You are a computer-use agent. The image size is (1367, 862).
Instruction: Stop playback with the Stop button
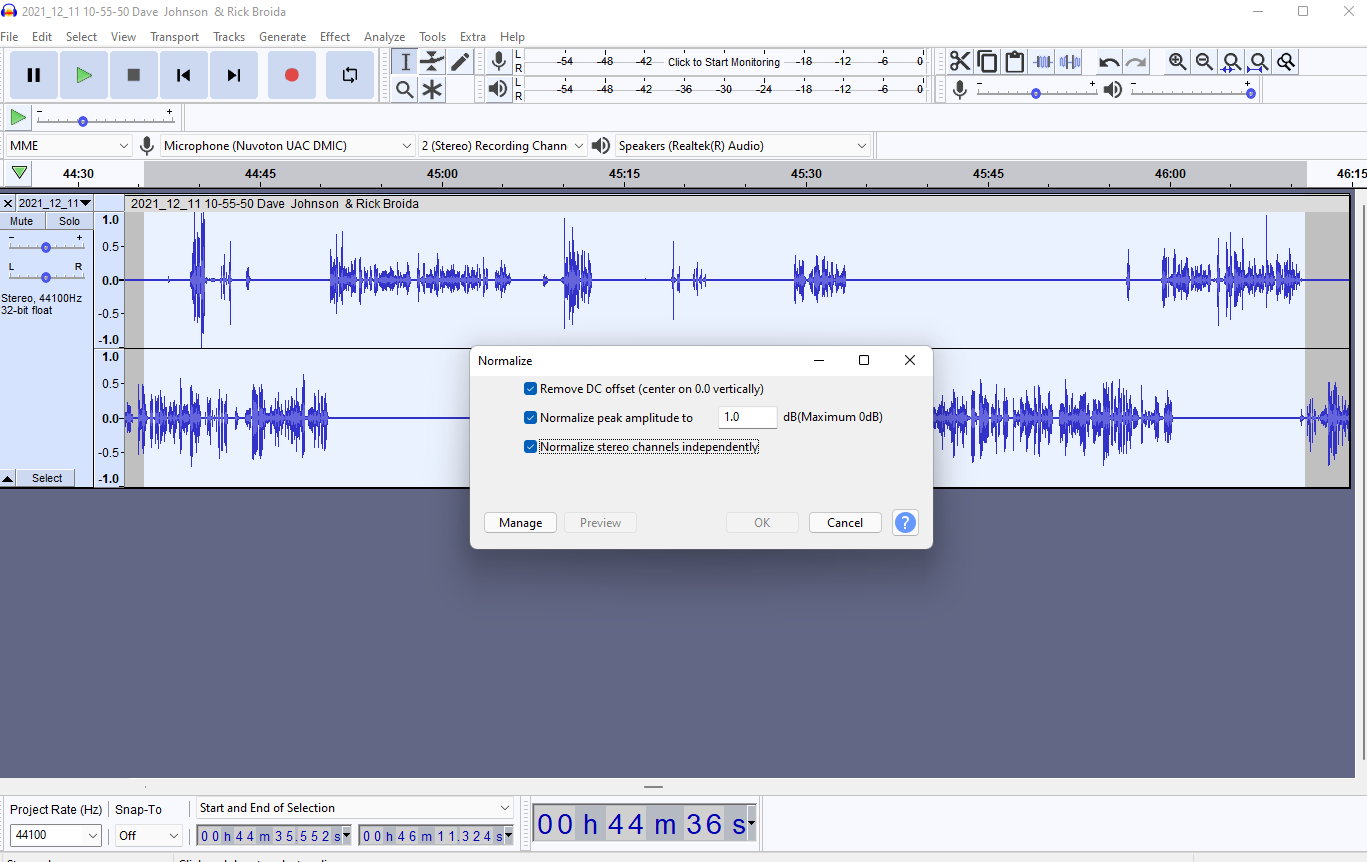click(134, 75)
